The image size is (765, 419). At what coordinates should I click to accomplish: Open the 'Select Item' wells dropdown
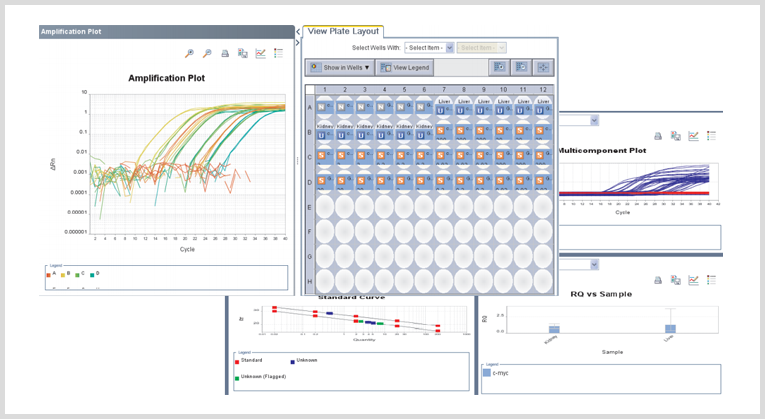coord(429,47)
